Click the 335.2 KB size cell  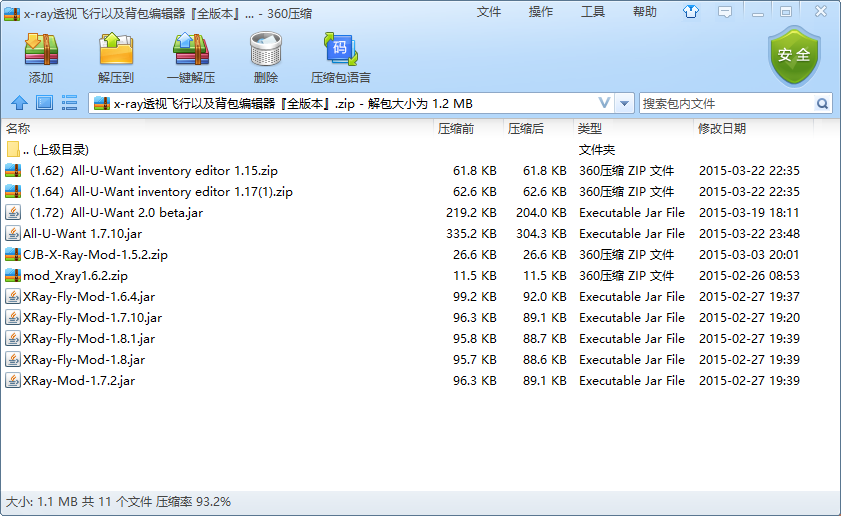pyautogui.click(x=471, y=233)
